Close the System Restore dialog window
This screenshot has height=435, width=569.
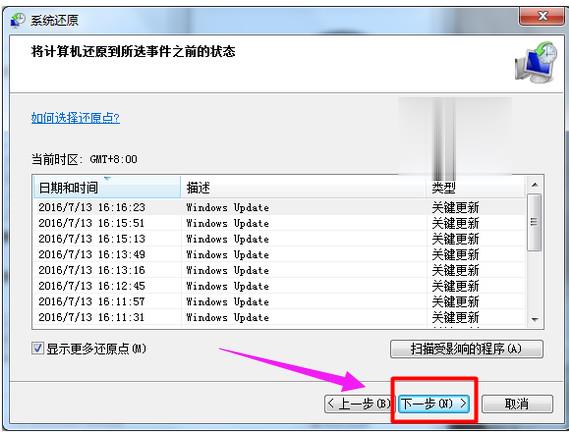click(541, 16)
